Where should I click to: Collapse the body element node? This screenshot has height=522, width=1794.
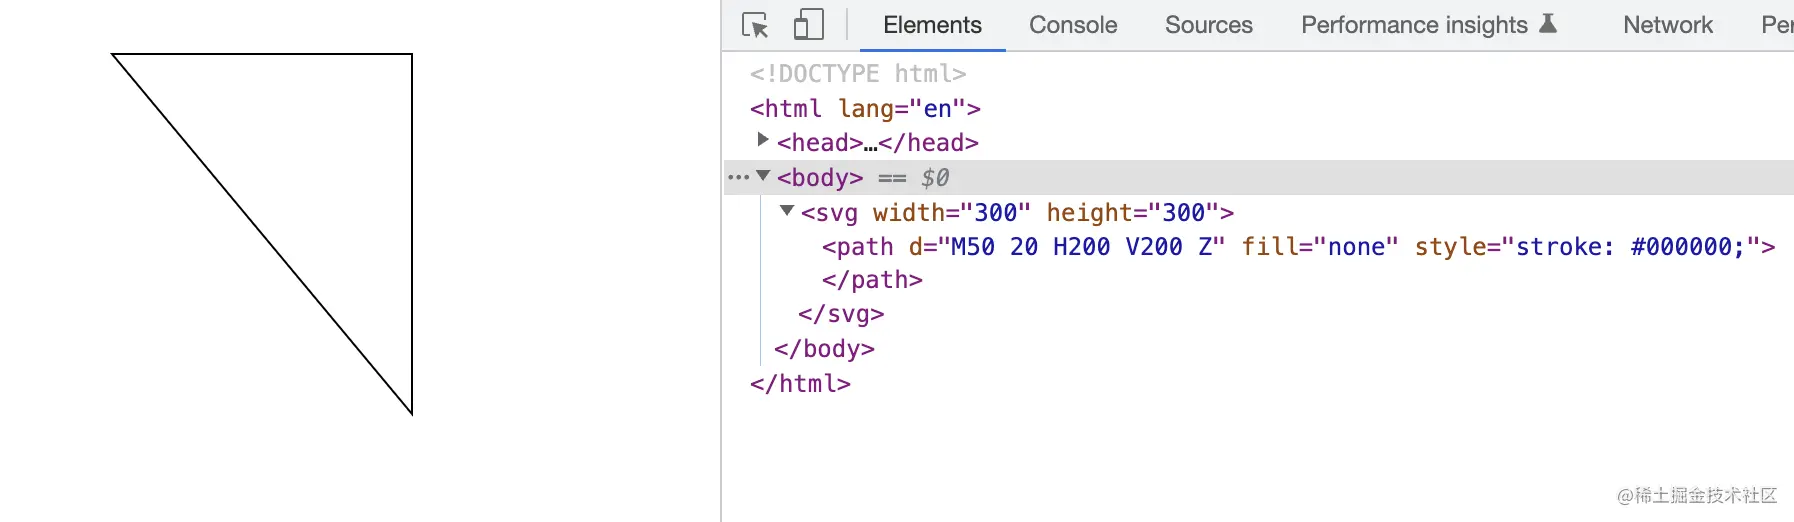point(763,176)
